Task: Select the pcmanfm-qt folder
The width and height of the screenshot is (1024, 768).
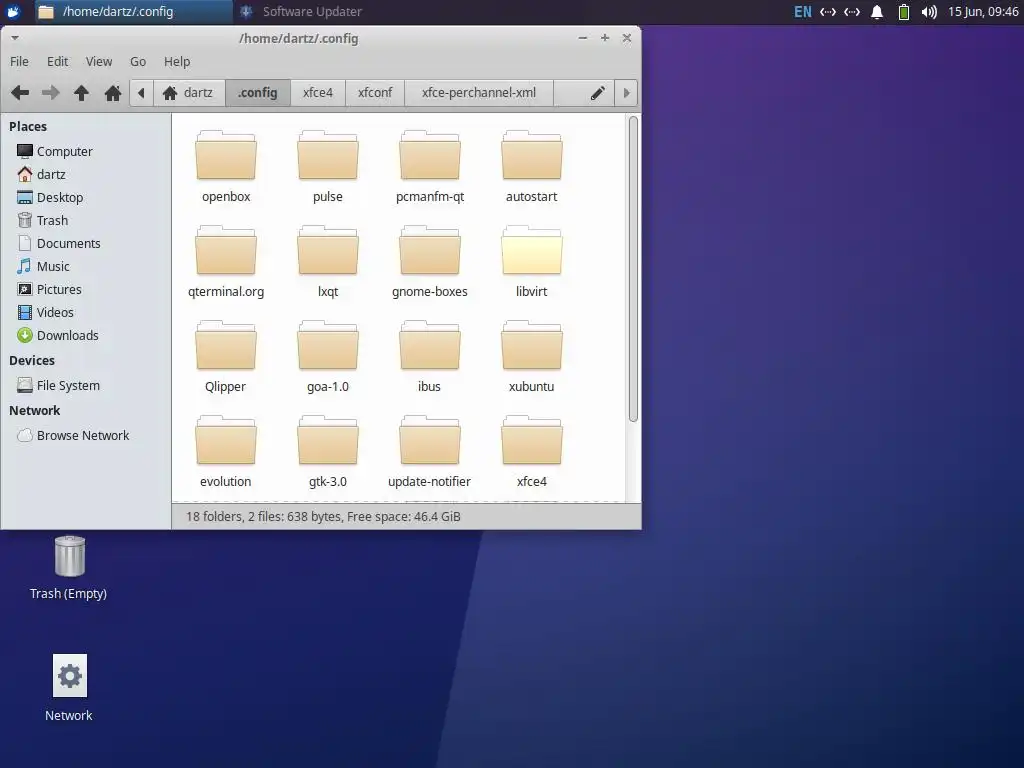Action: click(430, 167)
